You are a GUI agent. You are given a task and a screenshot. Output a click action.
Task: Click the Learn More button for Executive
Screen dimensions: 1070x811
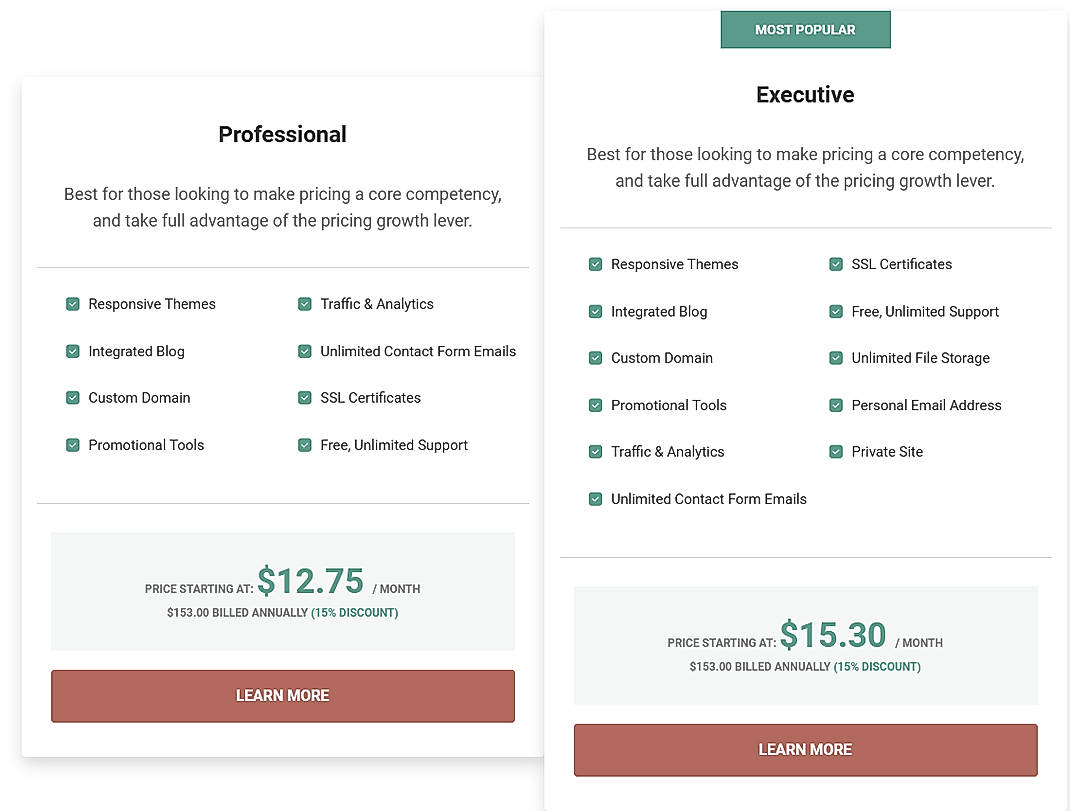(x=805, y=749)
